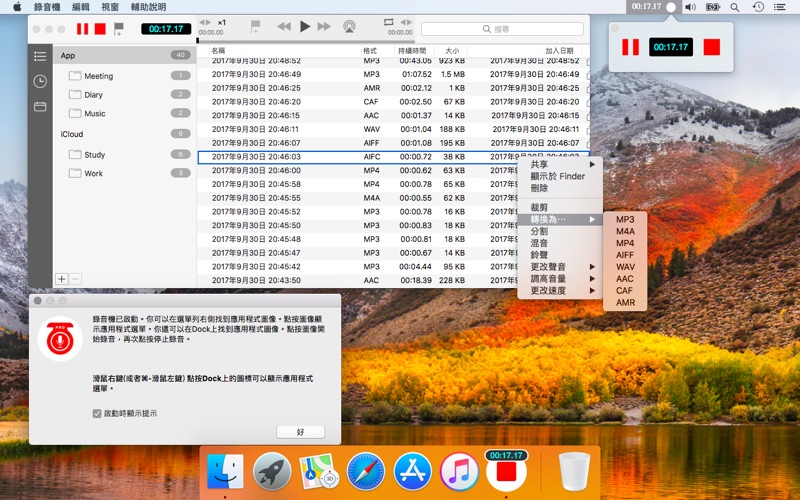The height and width of the screenshot is (500, 800).
Task: Sort by 持續時間 column header
Action: point(414,51)
